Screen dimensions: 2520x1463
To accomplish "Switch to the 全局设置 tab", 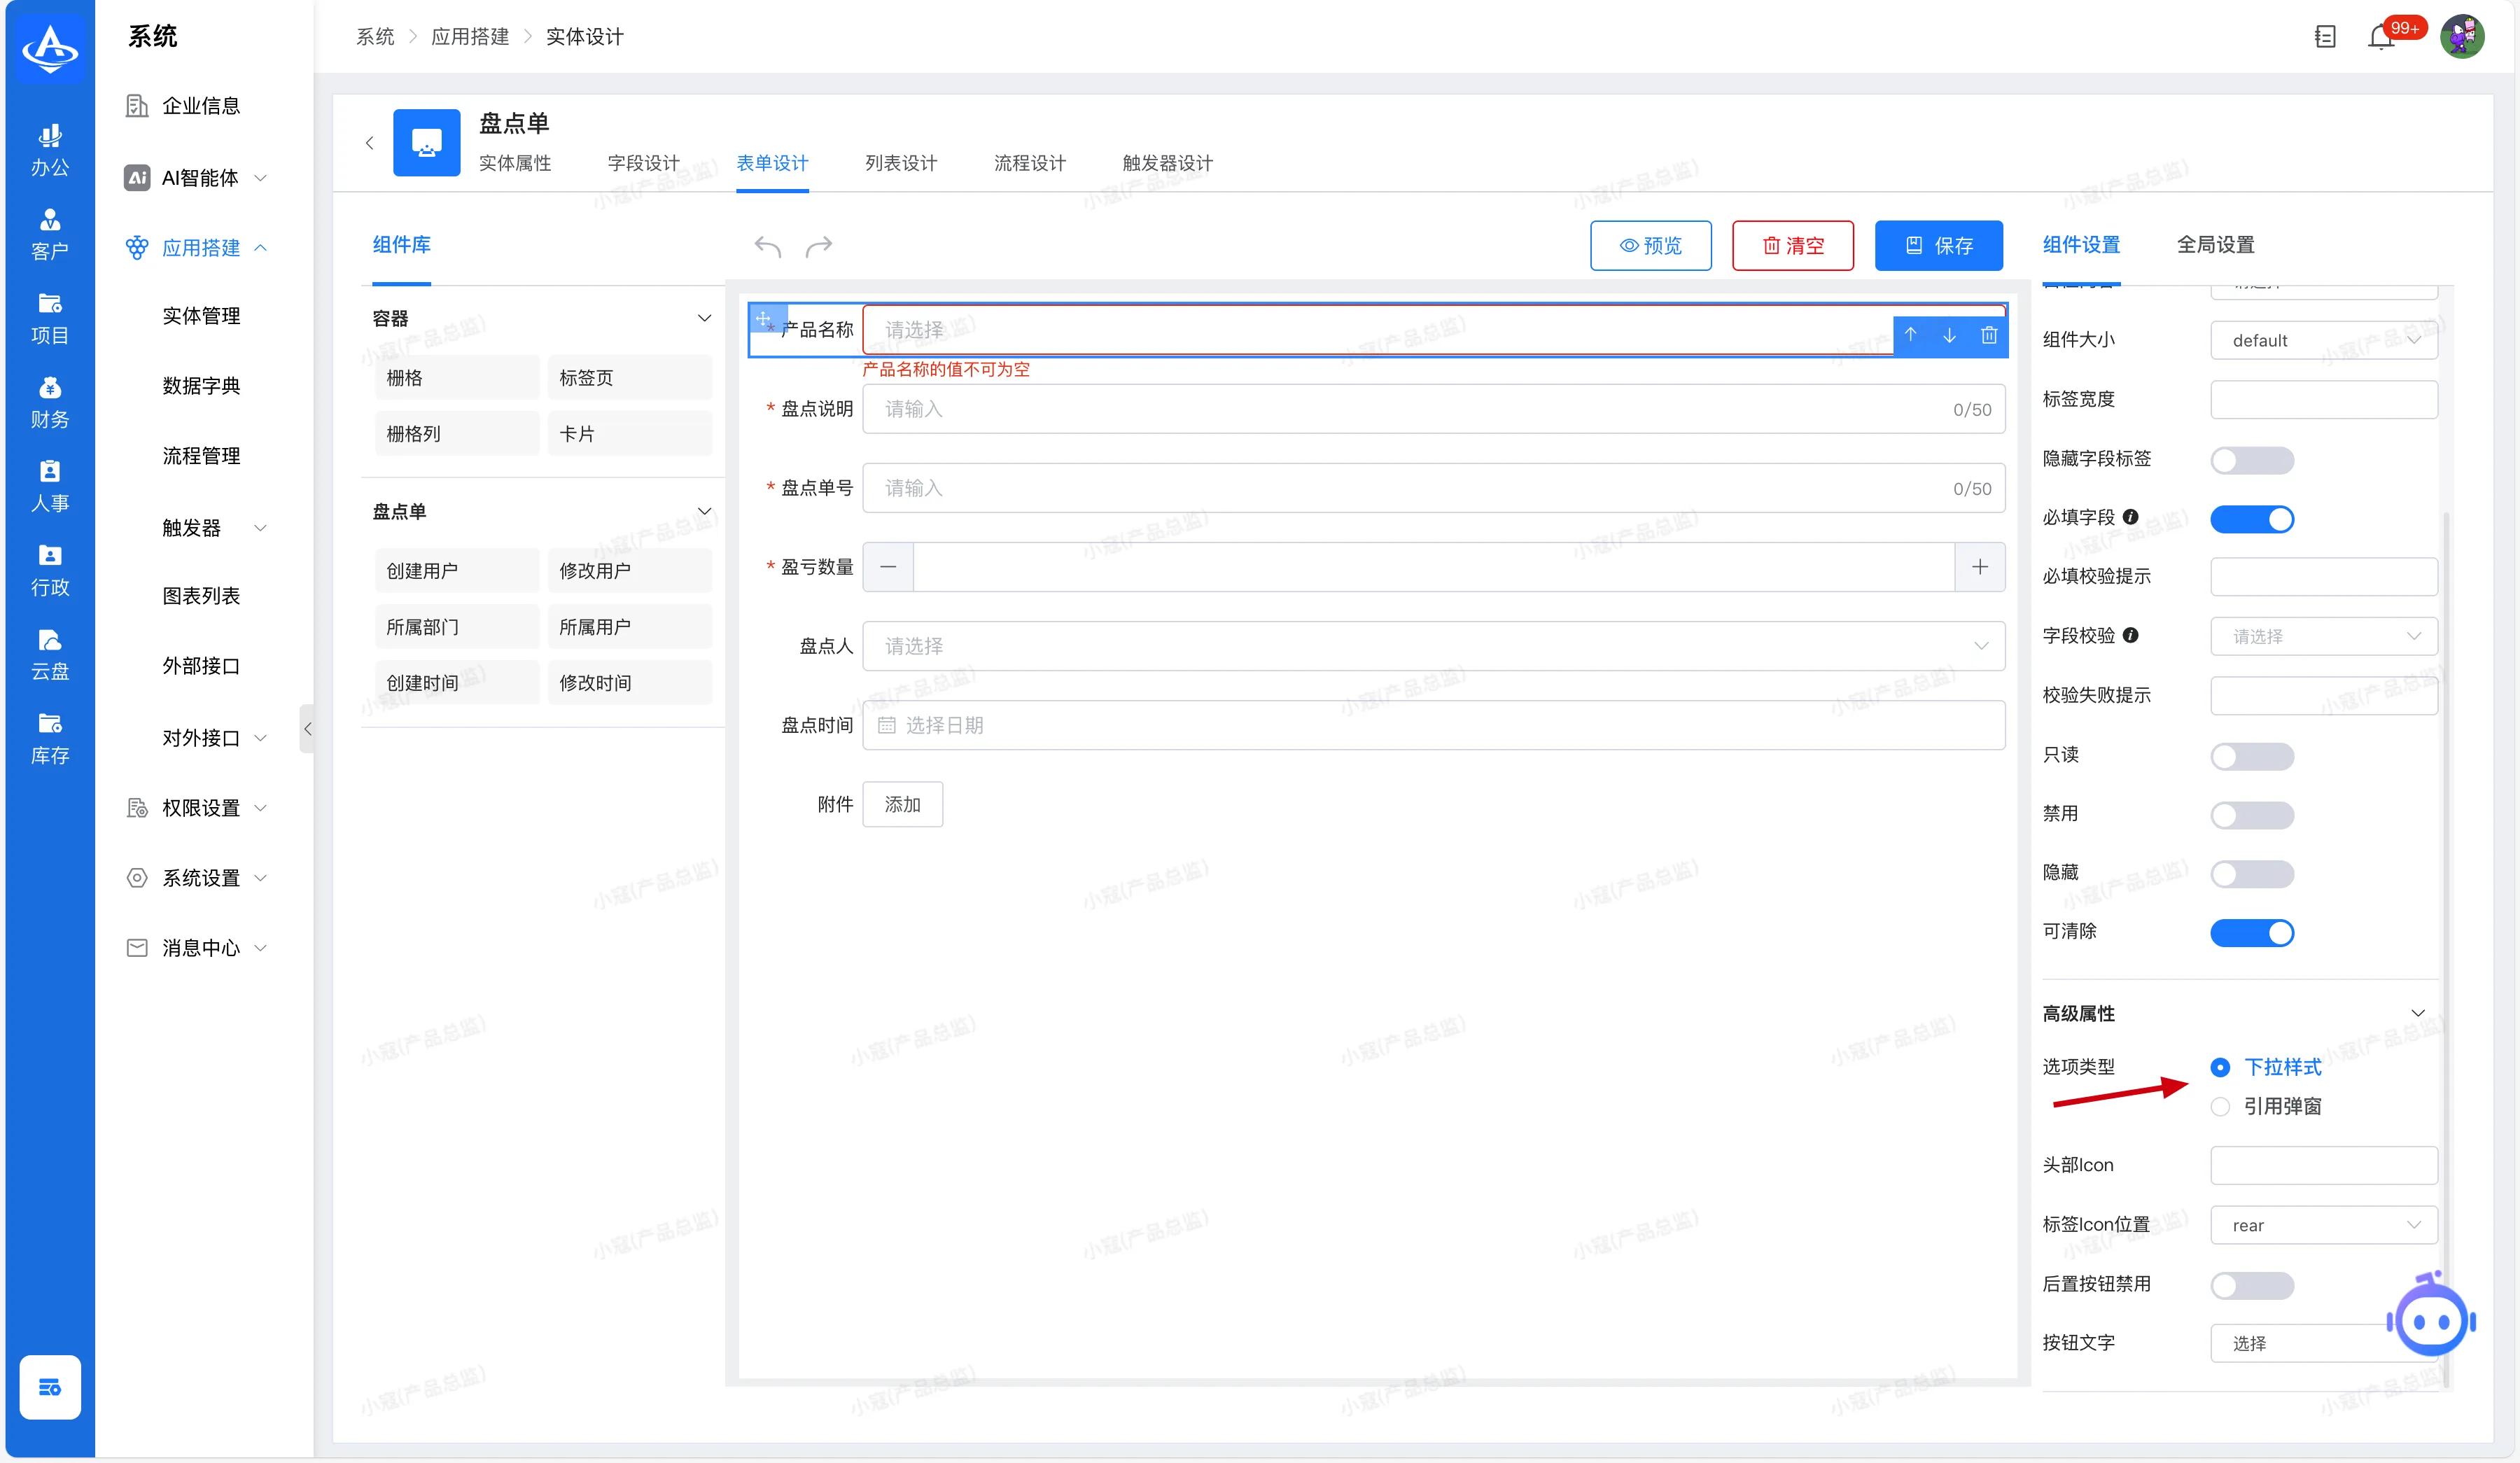I will pos(2215,245).
